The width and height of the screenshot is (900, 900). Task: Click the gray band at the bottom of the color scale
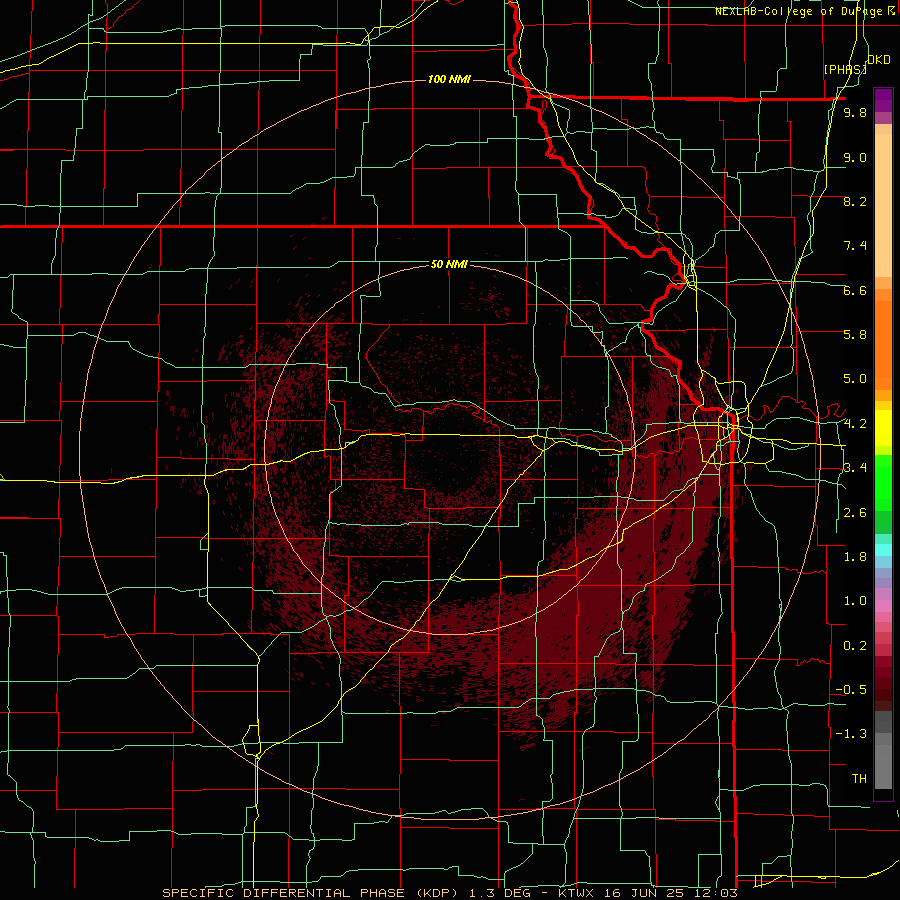[x=883, y=761]
